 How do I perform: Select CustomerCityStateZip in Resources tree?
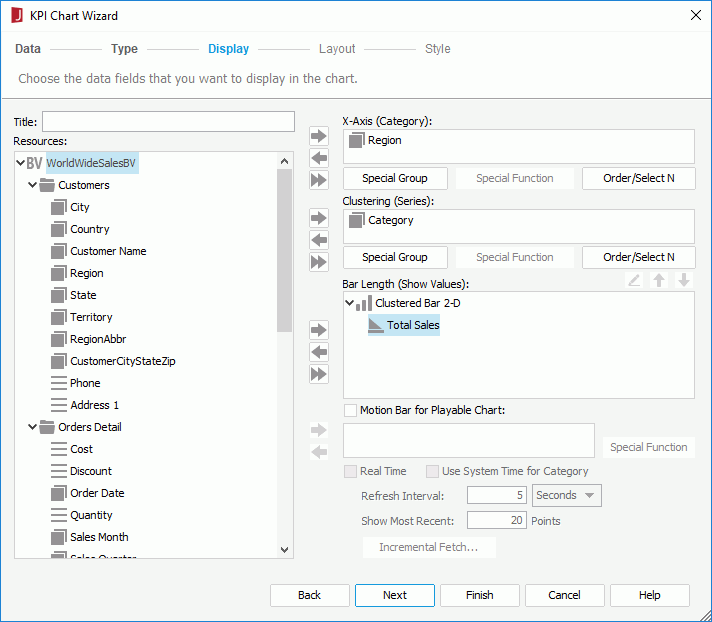click(123, 361)
